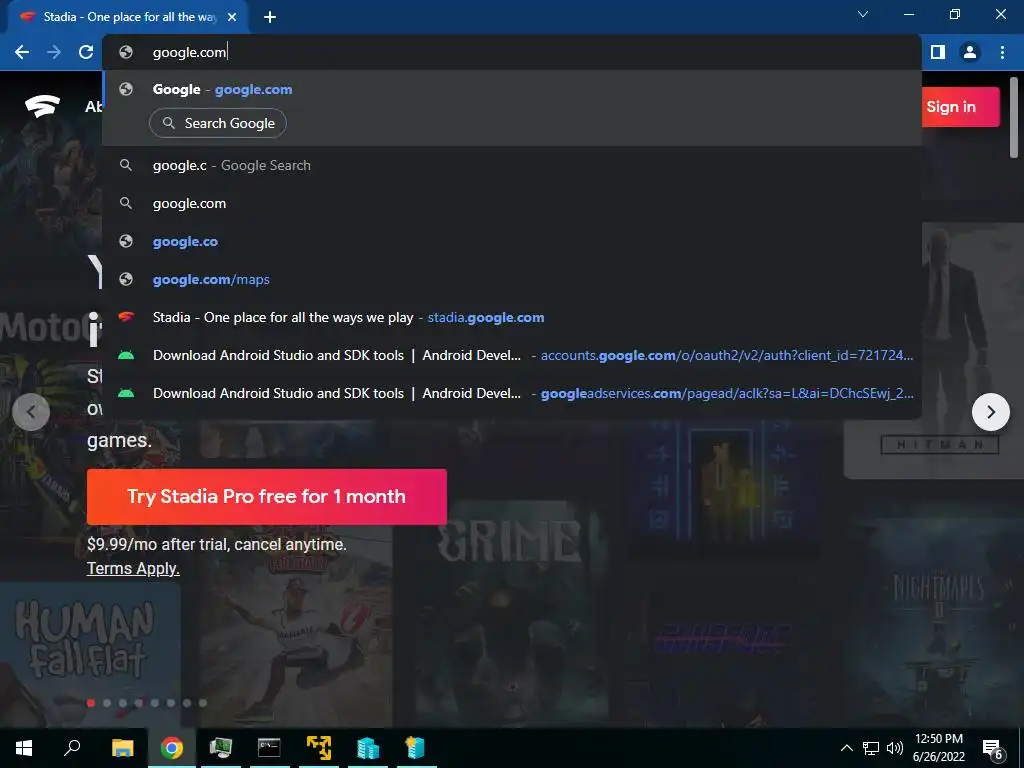Go back to the previous page
1024x768 pixels.
coord(22,52)
